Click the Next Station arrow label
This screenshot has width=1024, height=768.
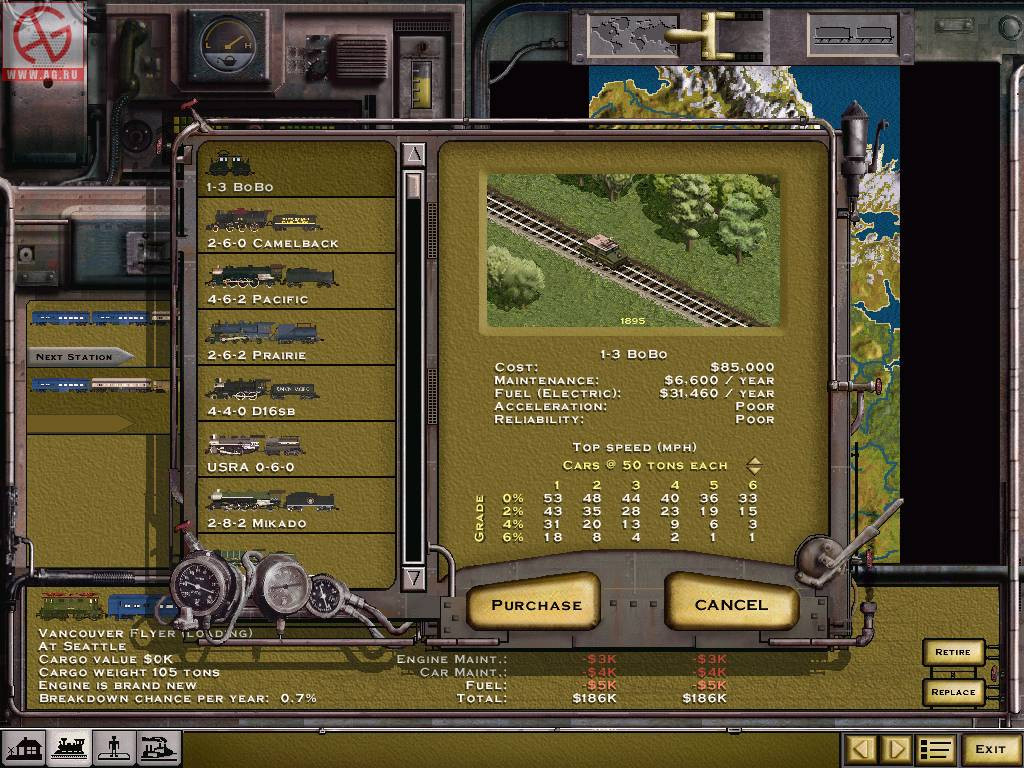(x=81, y=357)
